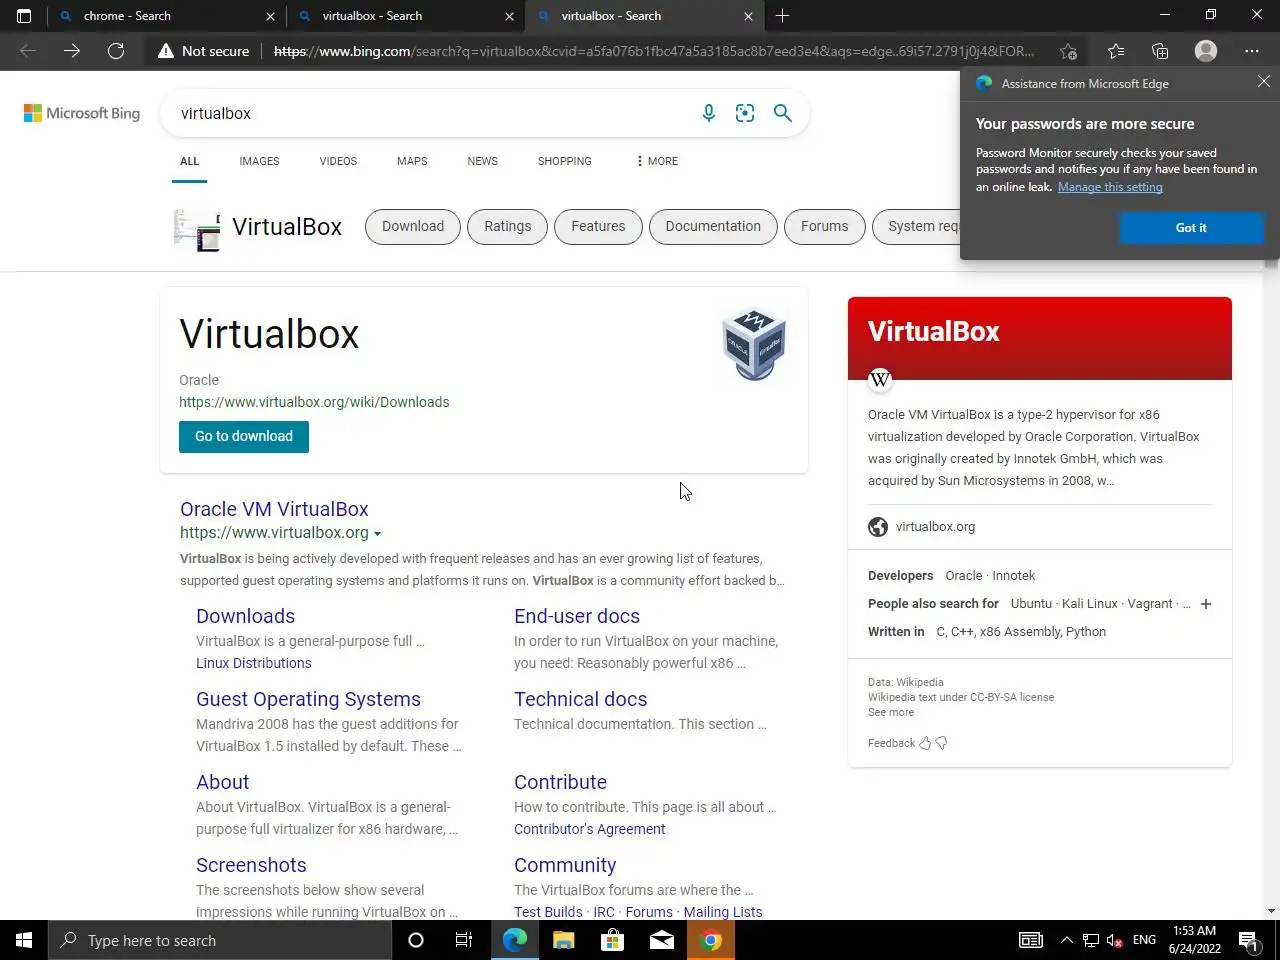This screenshot has height=960, width=1280.
Task: Open Windows Start menu
Action: coord(24,940)
